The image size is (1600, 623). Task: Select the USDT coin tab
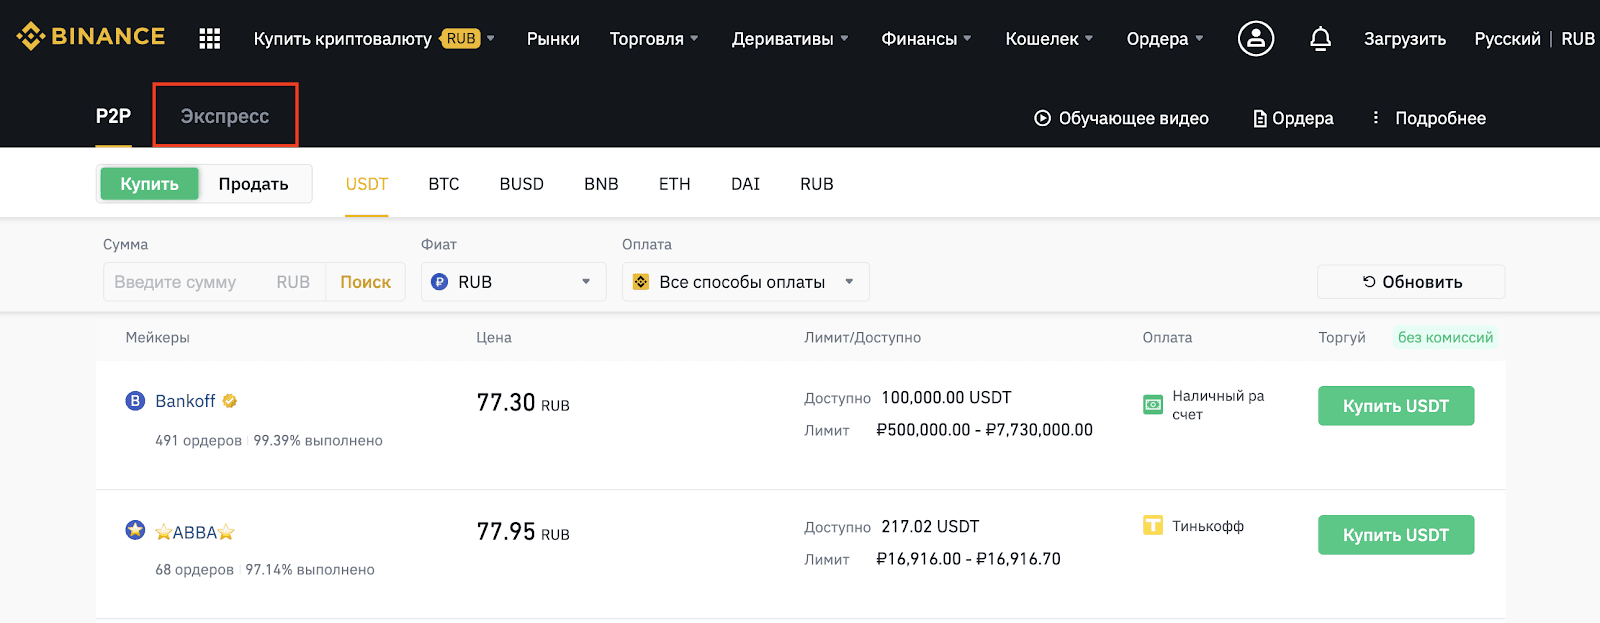point(367,184)
